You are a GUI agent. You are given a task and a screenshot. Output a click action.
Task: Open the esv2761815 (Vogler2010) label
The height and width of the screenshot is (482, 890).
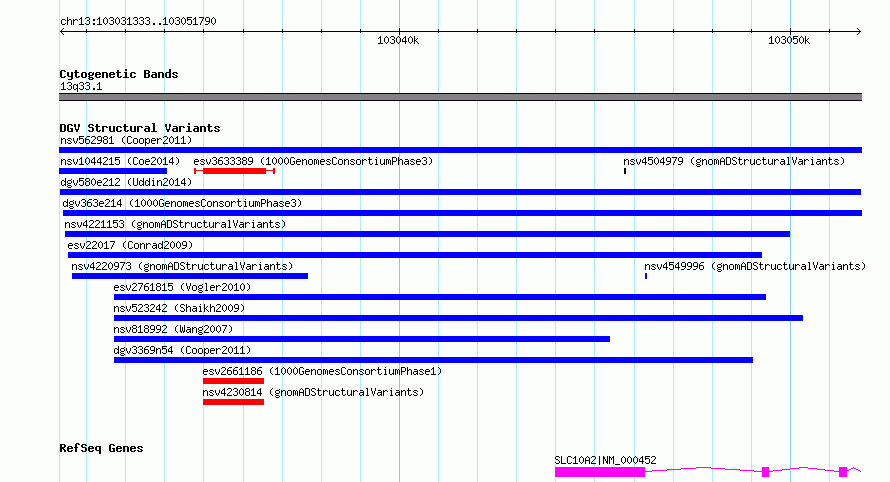182,287
